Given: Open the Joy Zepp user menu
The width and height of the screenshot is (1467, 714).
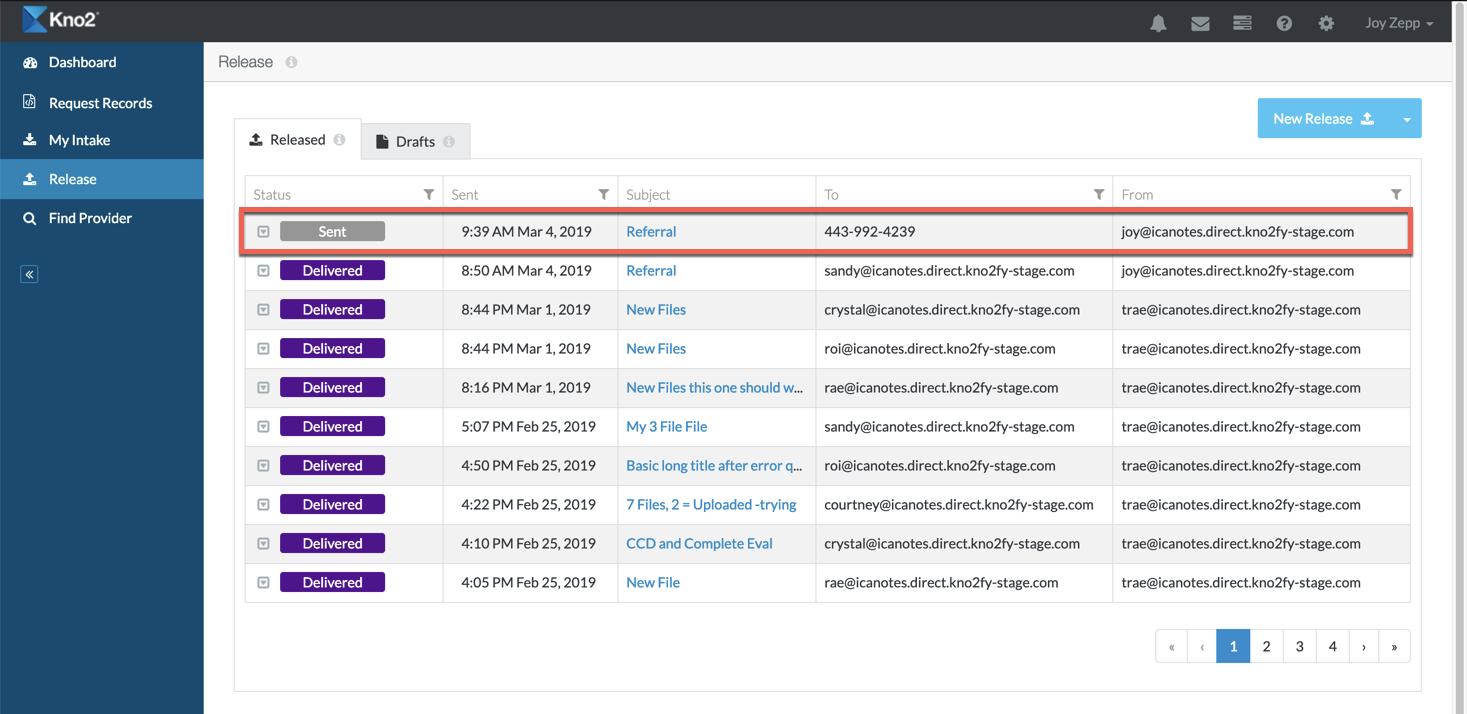Looking at the screenshot, I should (1398, 23).
